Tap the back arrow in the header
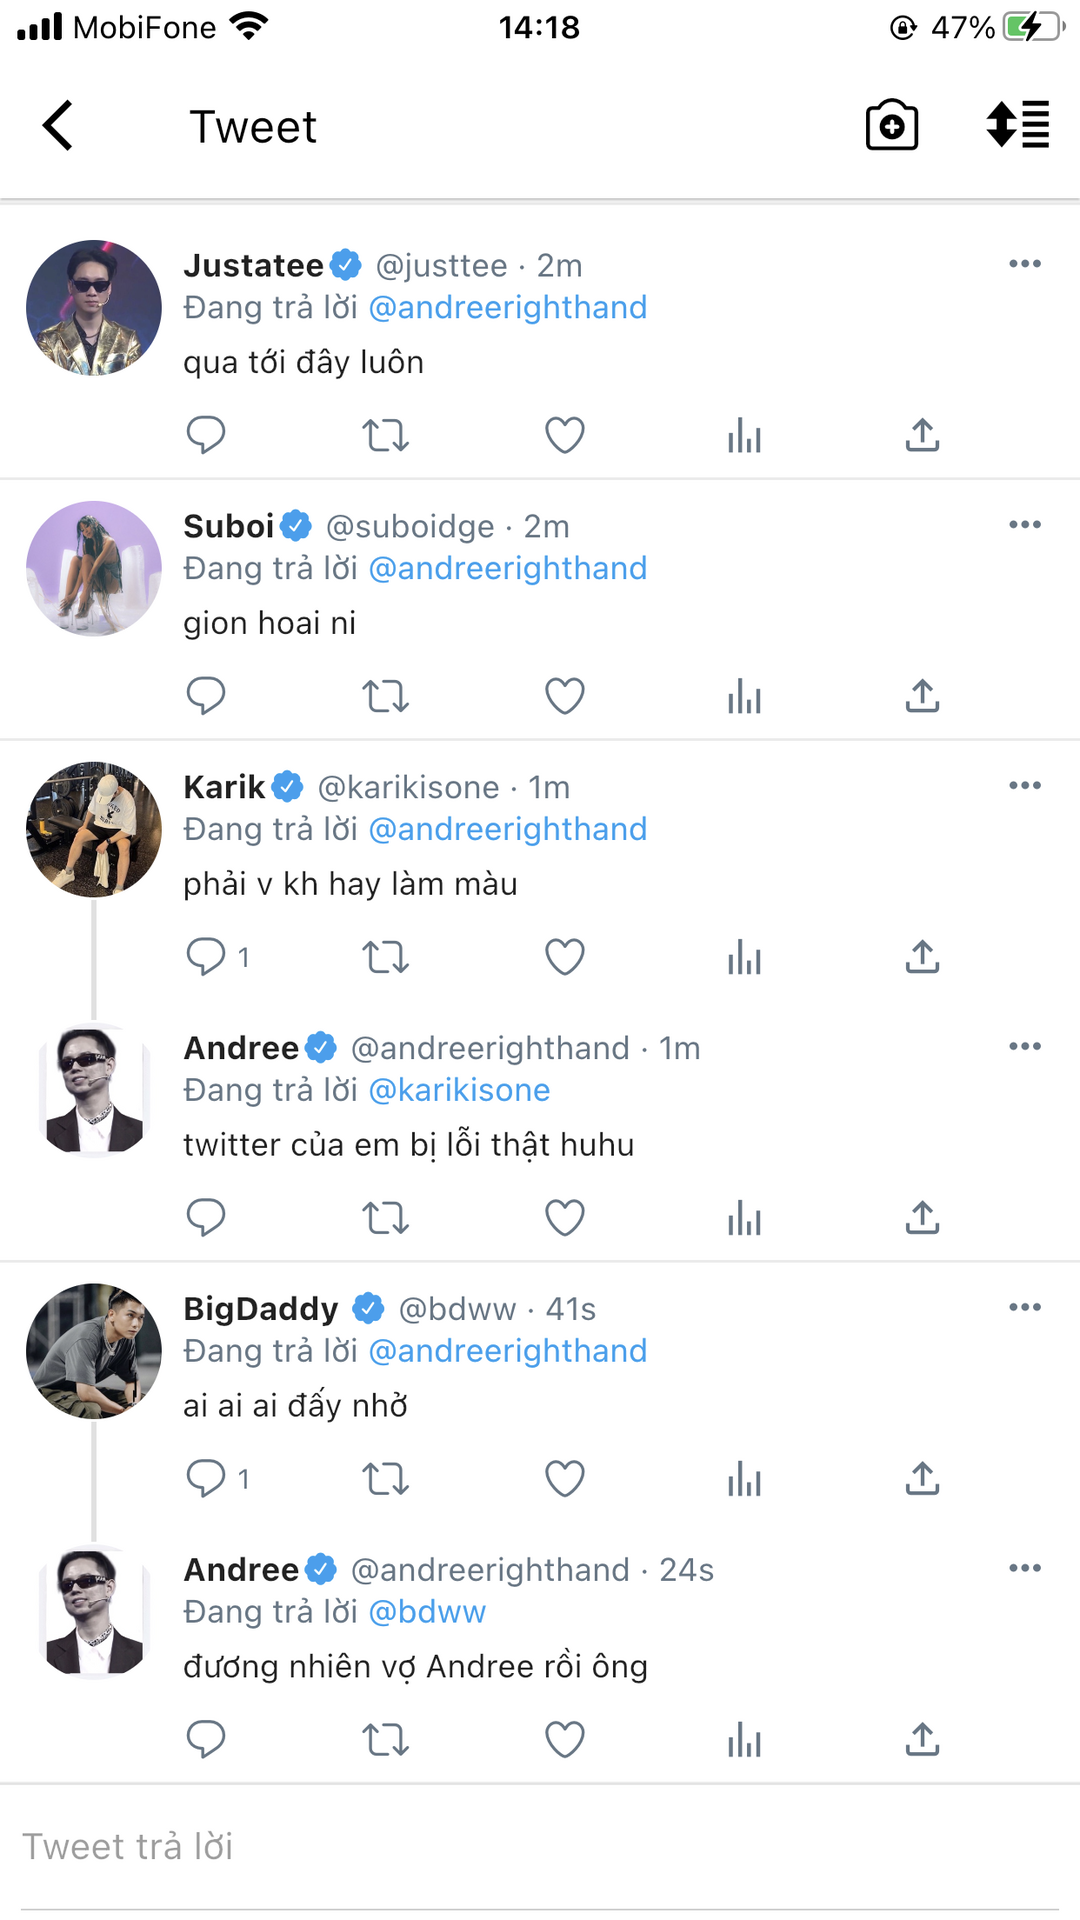This screenshot has height=1920, width=1080. 58,126
